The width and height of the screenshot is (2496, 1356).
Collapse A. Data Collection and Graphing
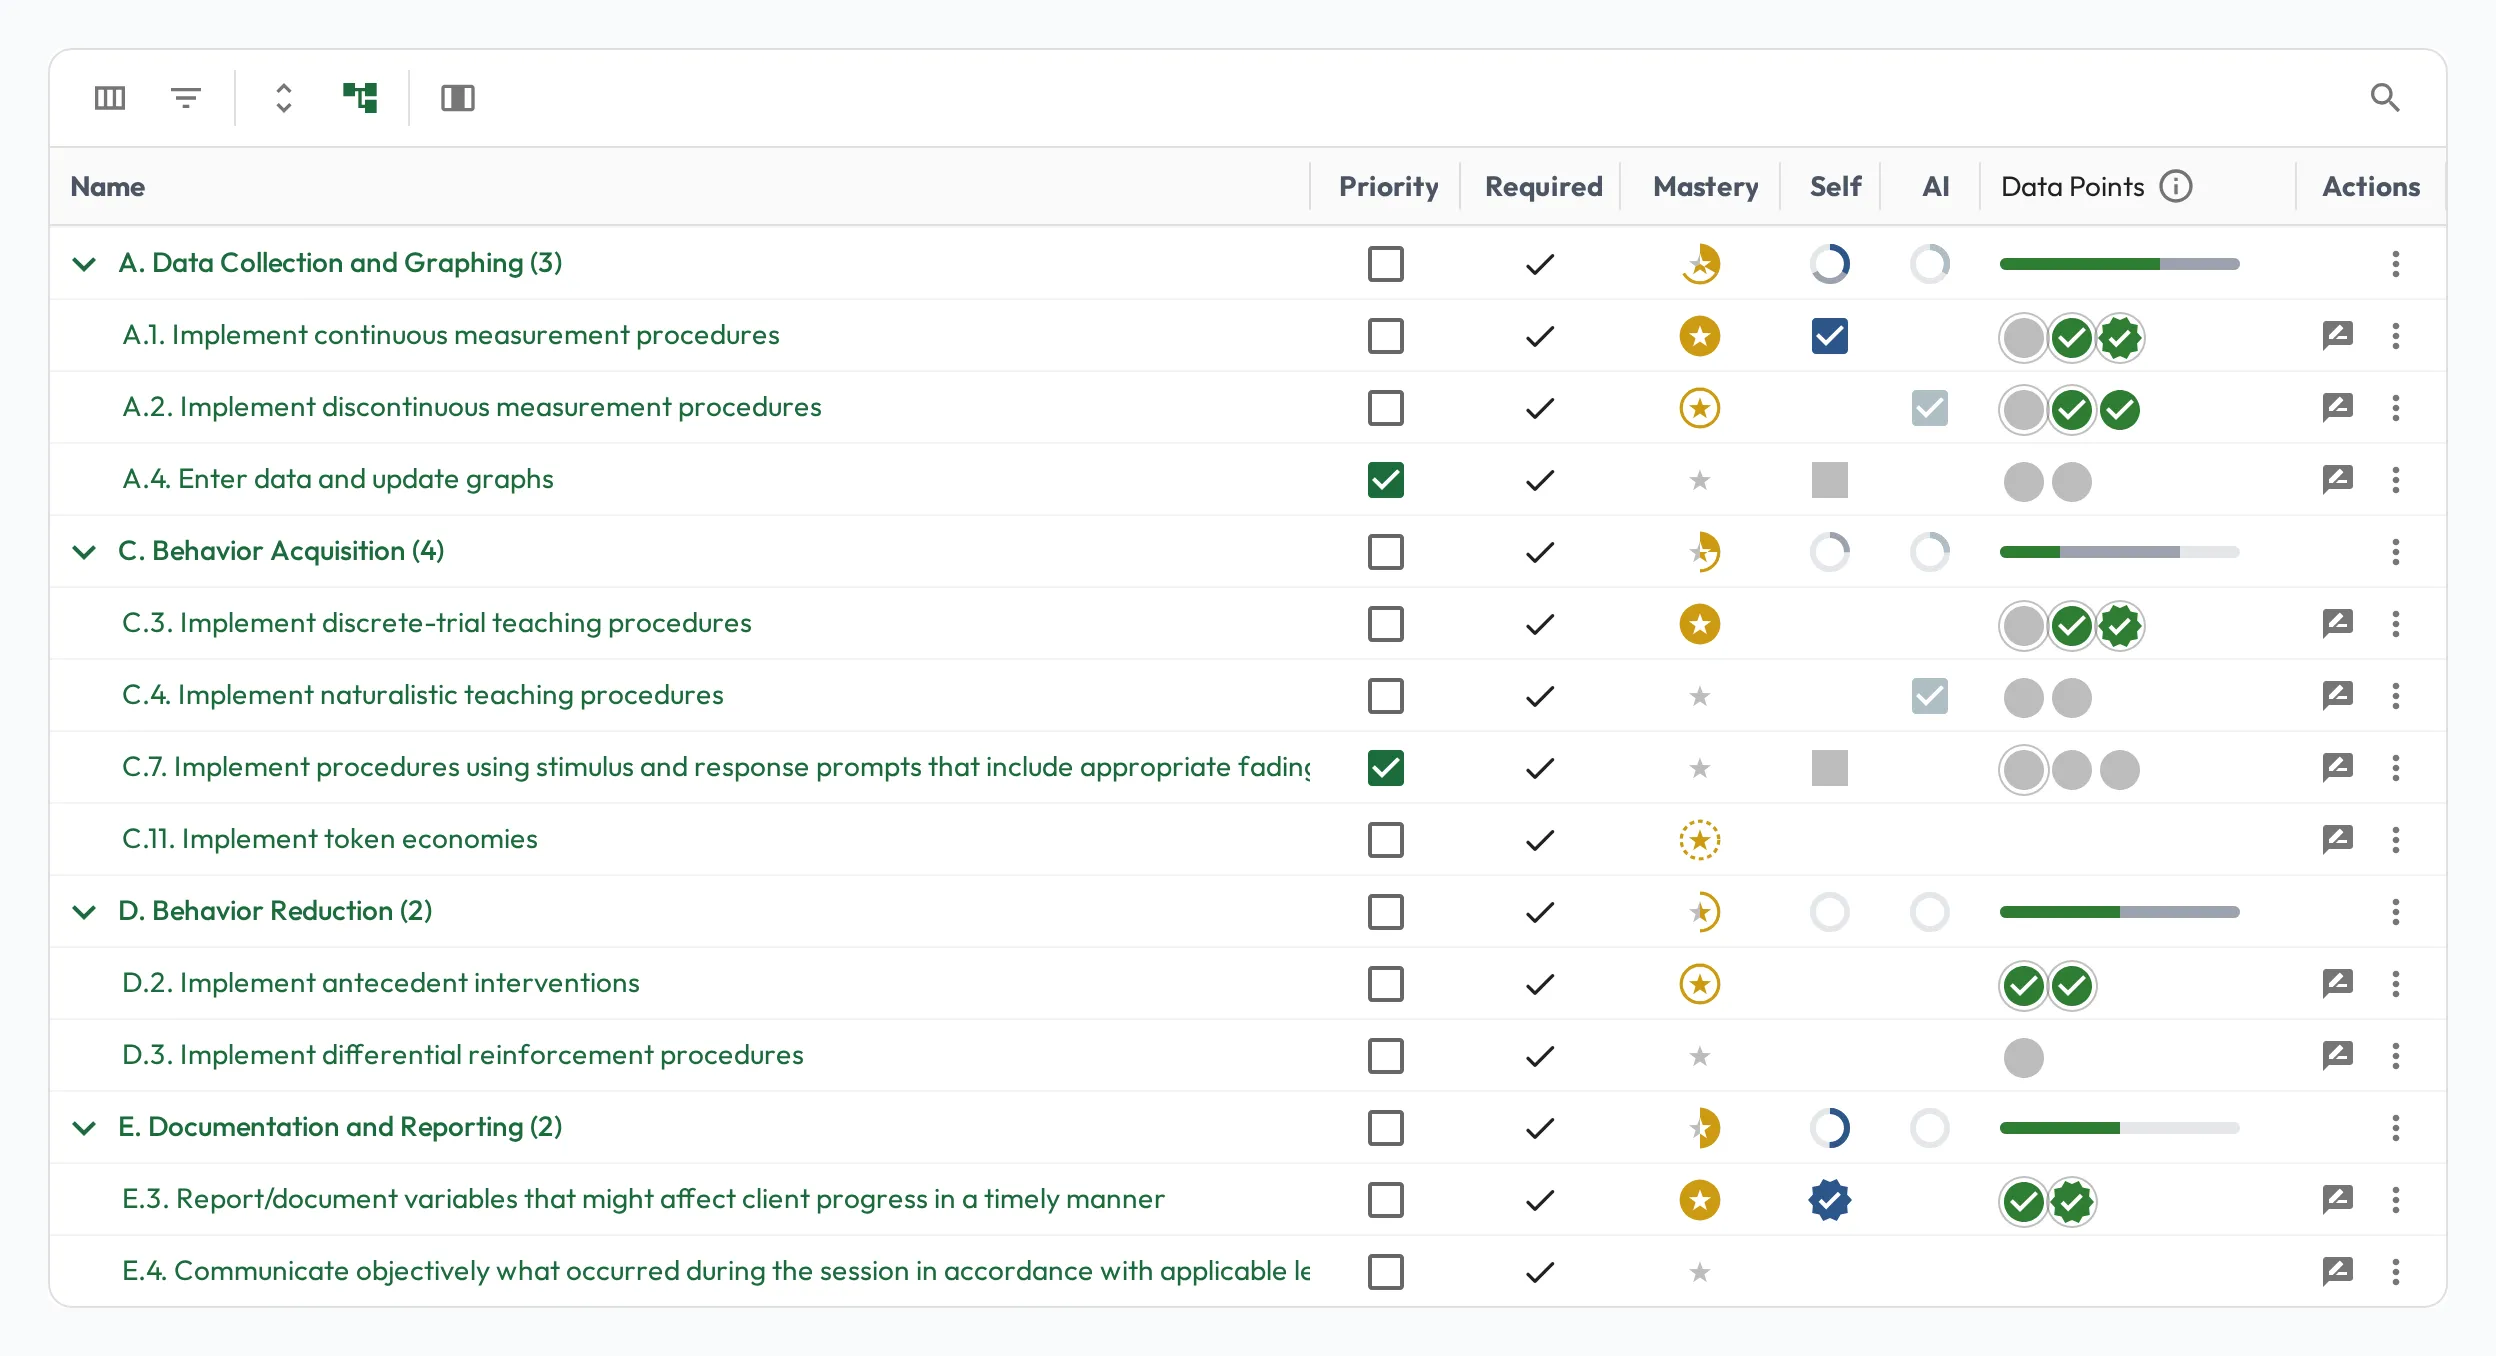85,264
